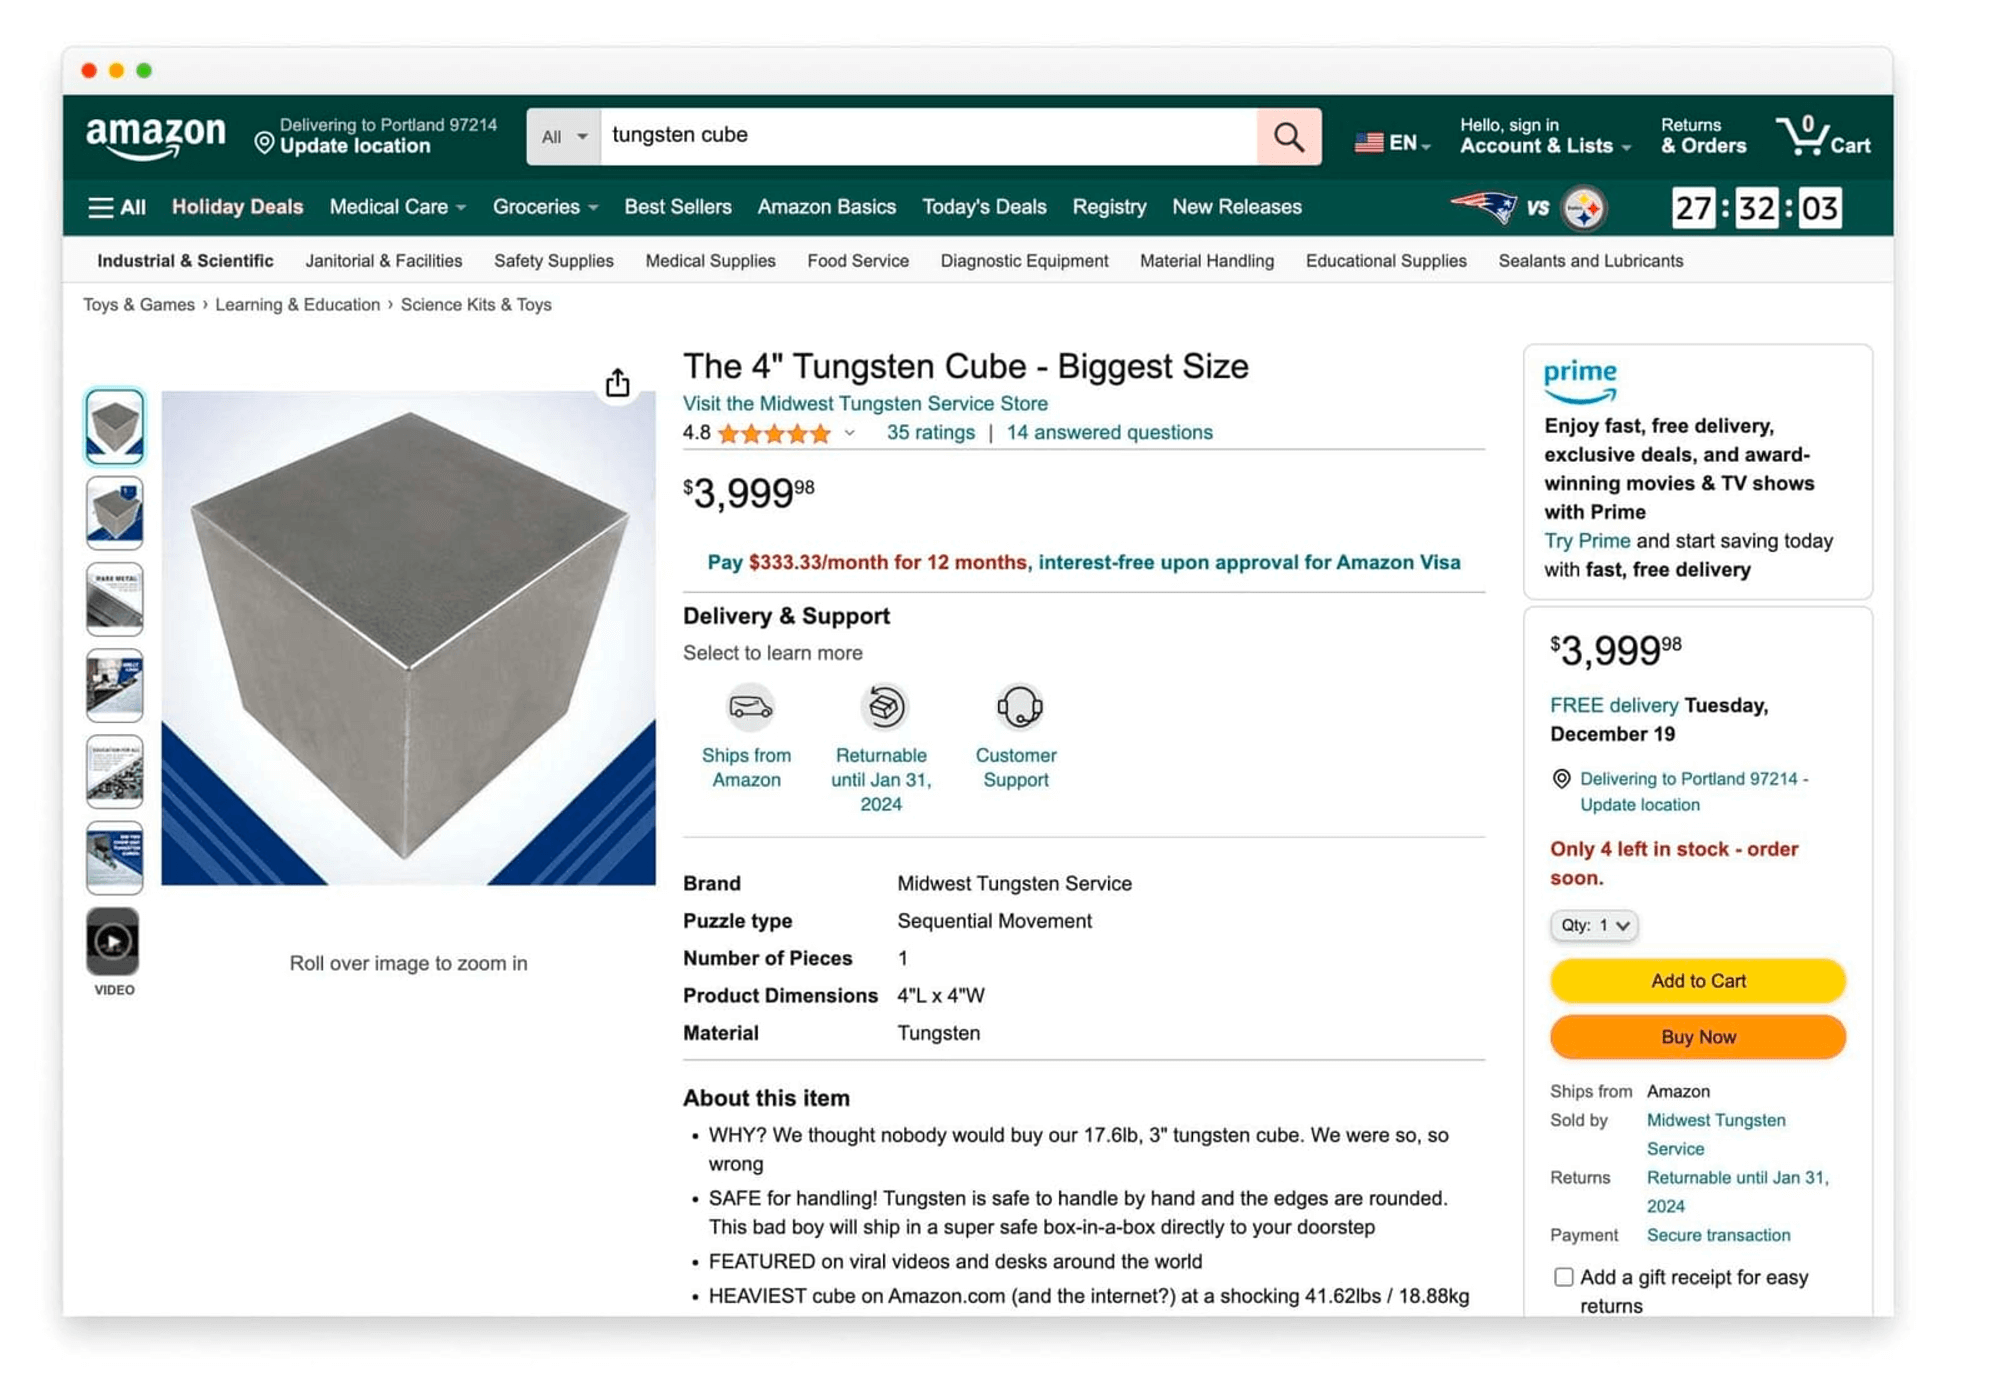Open the All search category dropdown
The height and width of the screenshot is (1374, 2000).
point(562,136)
